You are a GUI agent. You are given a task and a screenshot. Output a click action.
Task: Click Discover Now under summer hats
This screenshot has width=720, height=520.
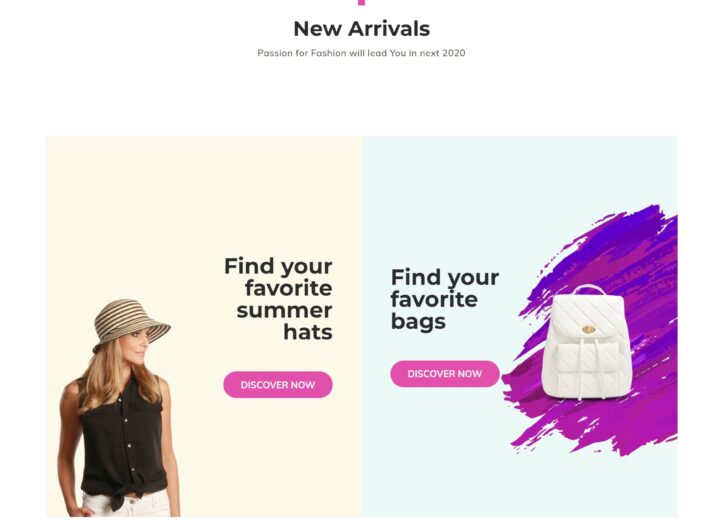pos(278,384)
